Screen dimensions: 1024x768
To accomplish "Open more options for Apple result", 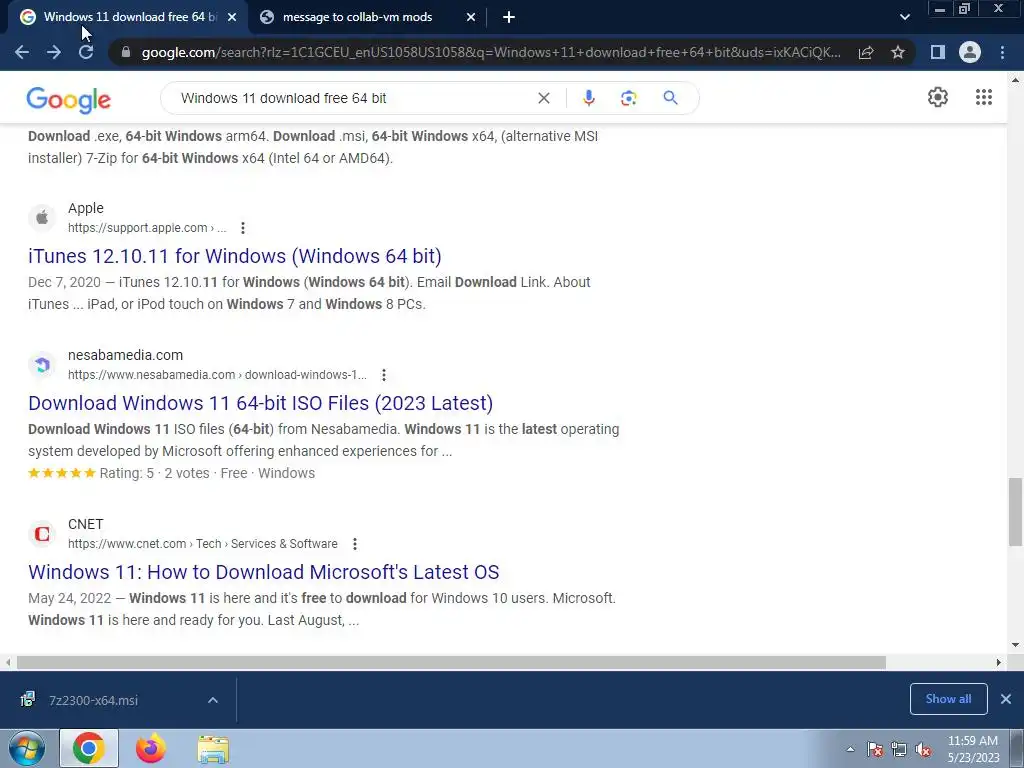I will (x=243, y=228).
